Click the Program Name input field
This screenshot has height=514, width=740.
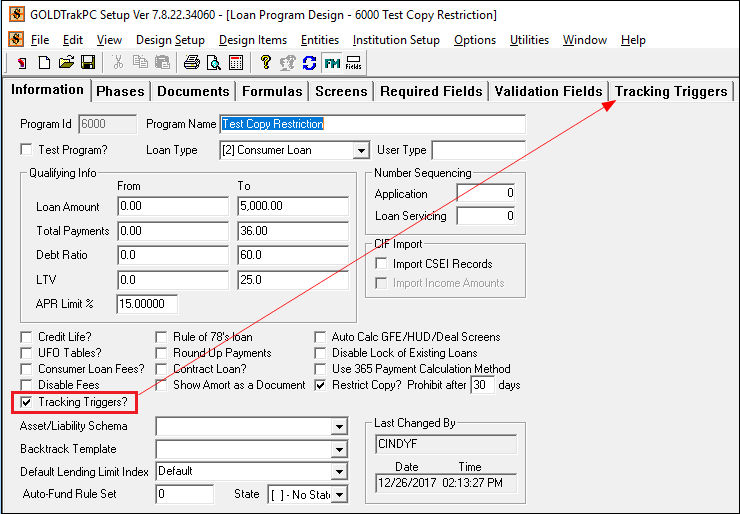(x=372, y=124)
